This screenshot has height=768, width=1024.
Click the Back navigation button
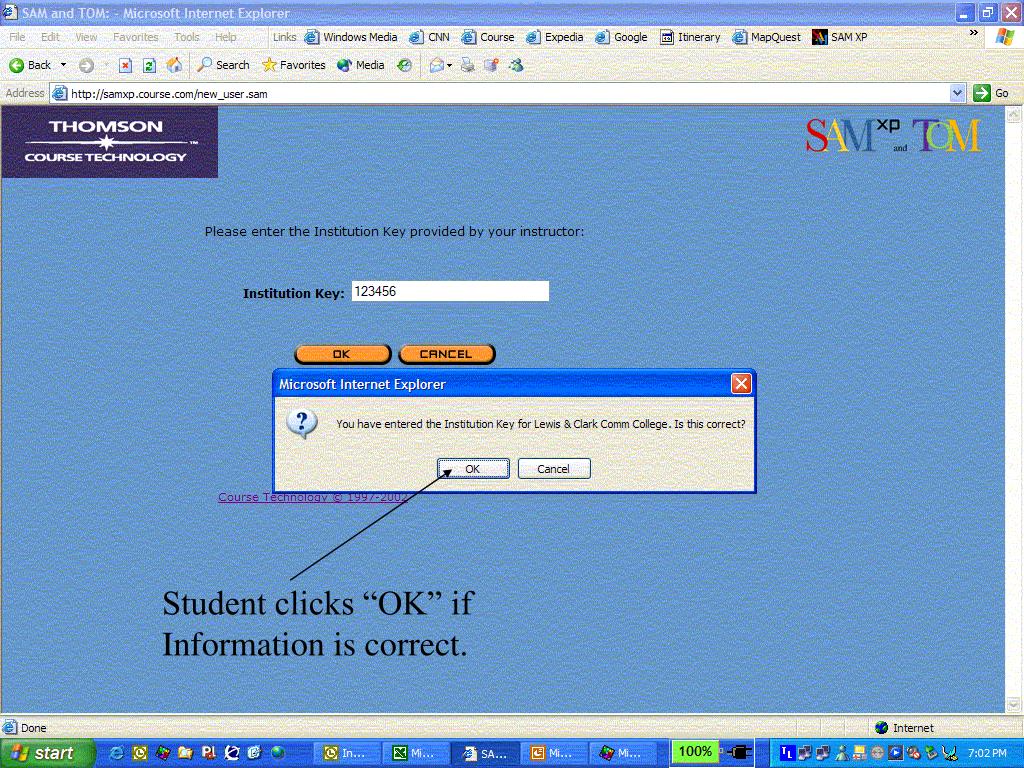(x=30, y=65)
